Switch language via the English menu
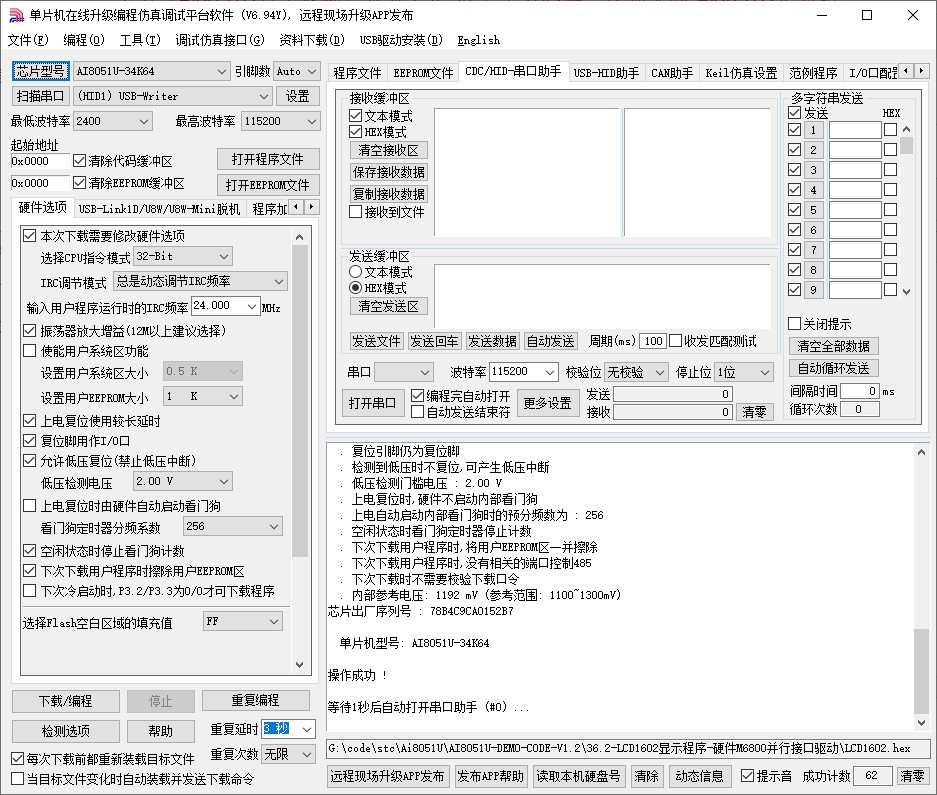 click(x=479, y=40)
